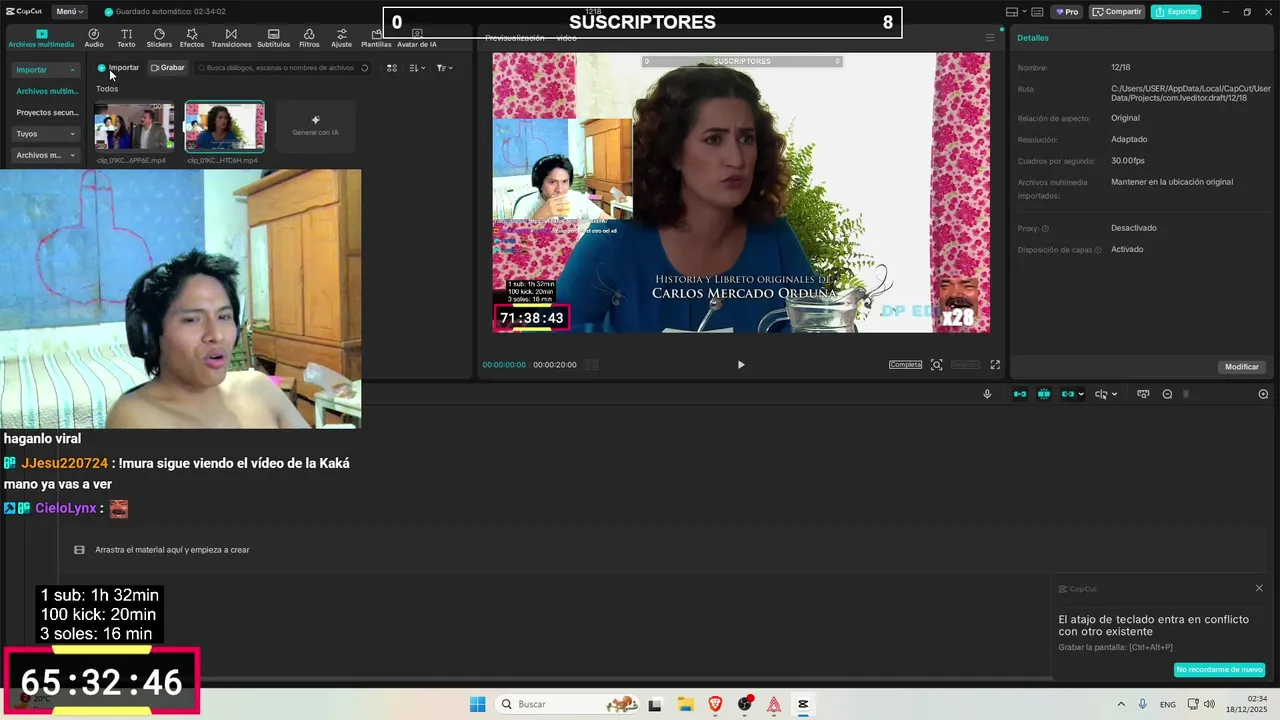The image size is (1280, 720).
Task: Open the Audio panel
Action: click(94, 38)
